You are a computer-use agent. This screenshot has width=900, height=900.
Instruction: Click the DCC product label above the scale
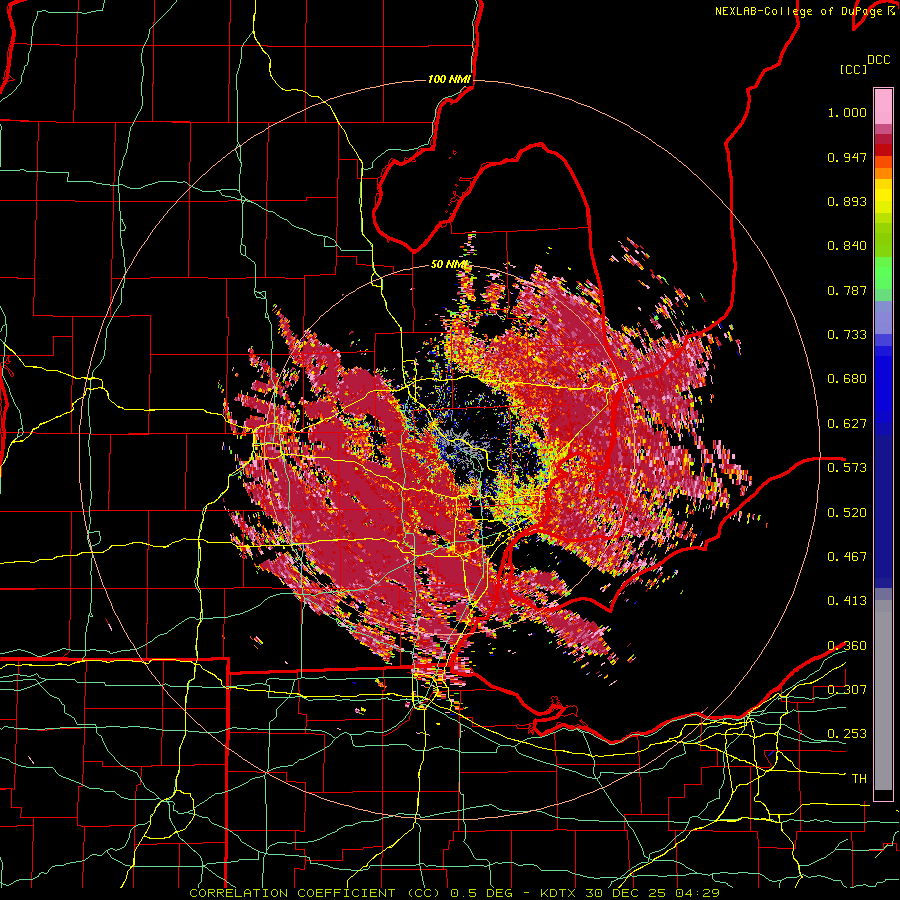(x=878, y=60)
